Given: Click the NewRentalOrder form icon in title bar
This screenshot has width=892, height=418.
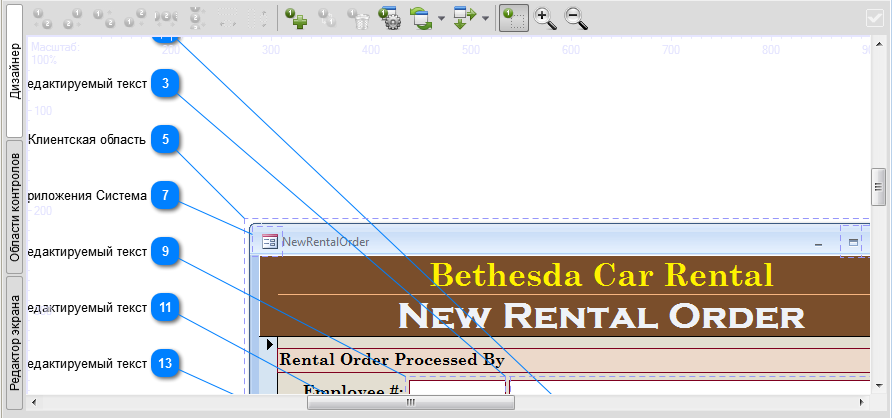Looking at the screenshot, I should tap(270, 242).
